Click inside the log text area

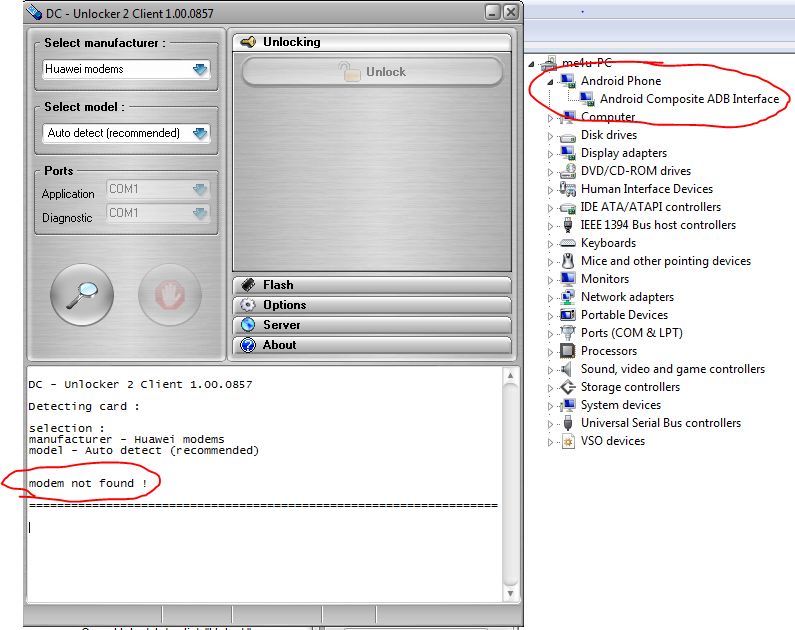click(265, 484)
